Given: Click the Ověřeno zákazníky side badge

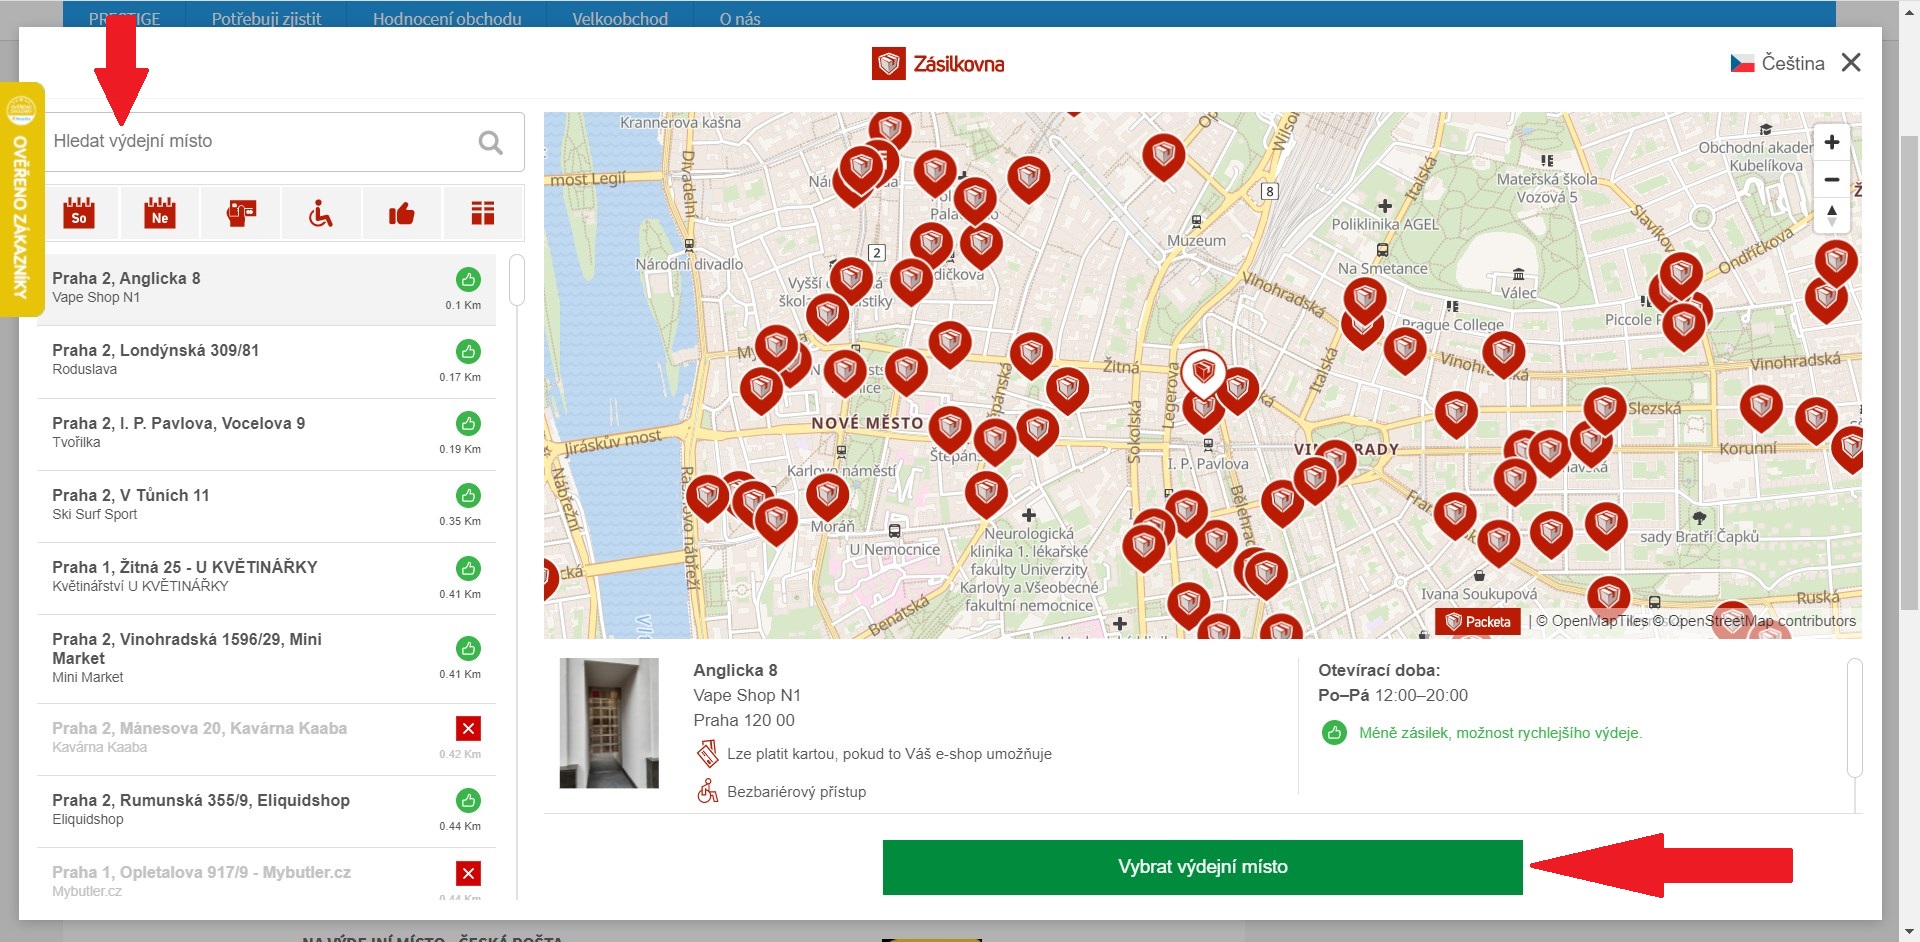Looking at the screenshot, I should click(22, 200).
